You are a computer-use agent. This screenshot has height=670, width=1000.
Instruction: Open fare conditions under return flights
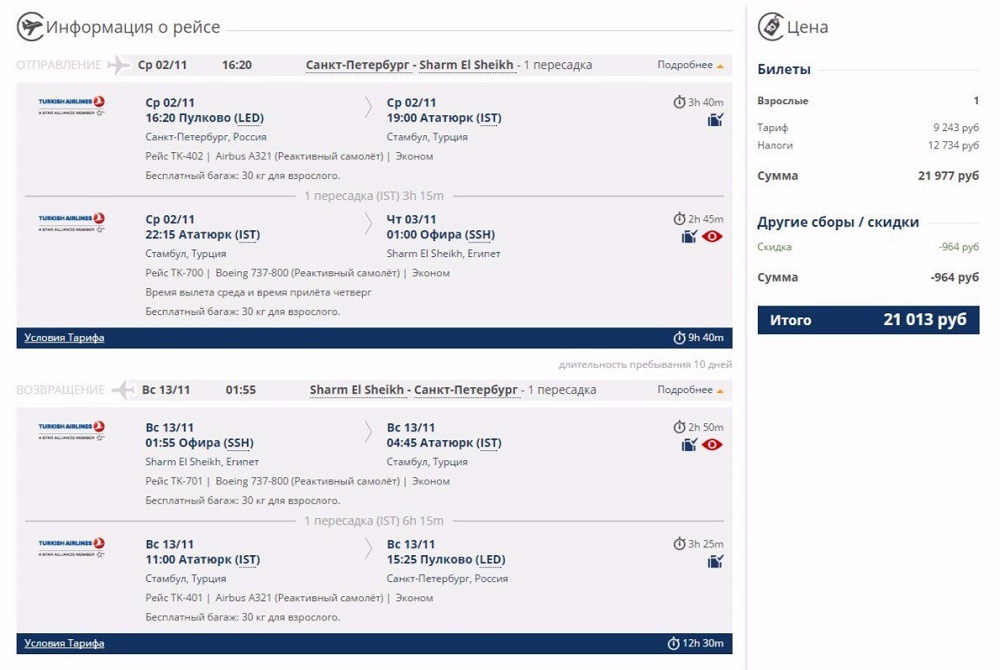point(64,643)
